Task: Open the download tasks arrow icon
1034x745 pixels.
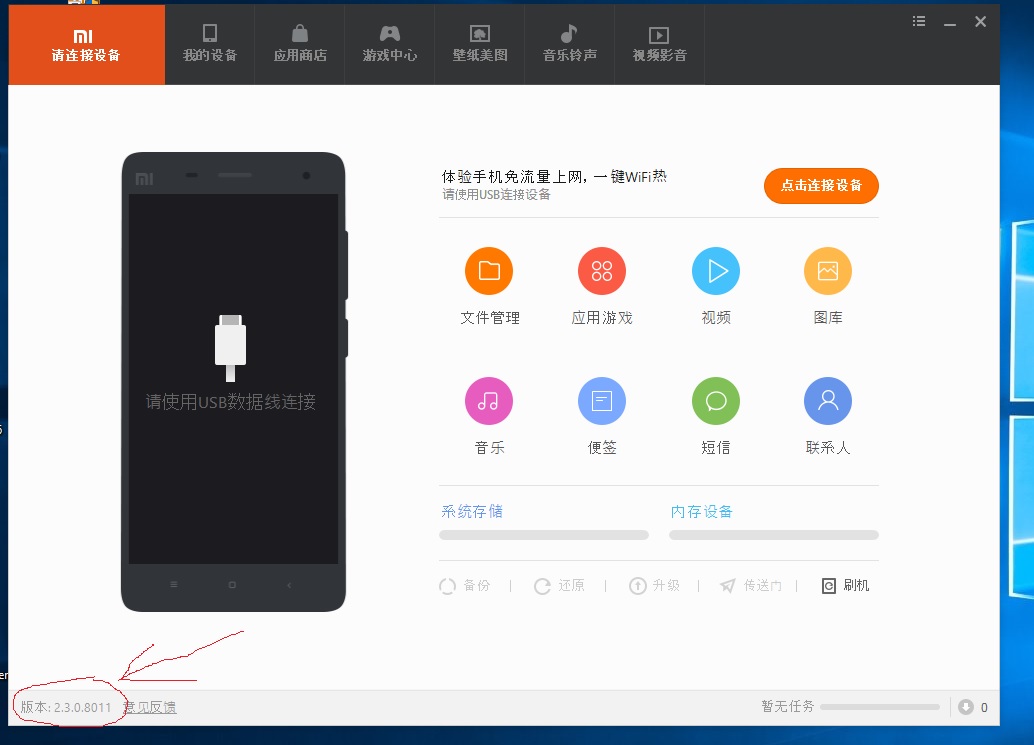Action: coord(966,707)
